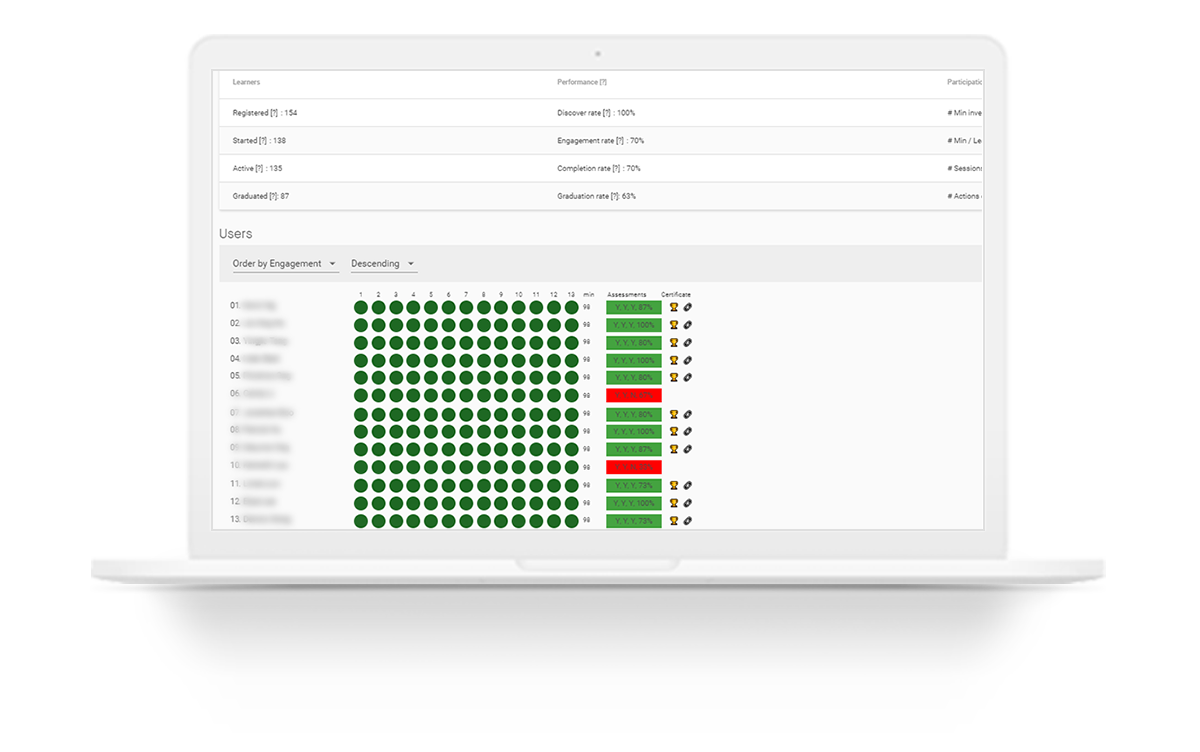The width and height of the screenshot is (1200, 752).
Task: Click the first green session dot for user 01
Action: pyautogui.click(x=360, y=306)
